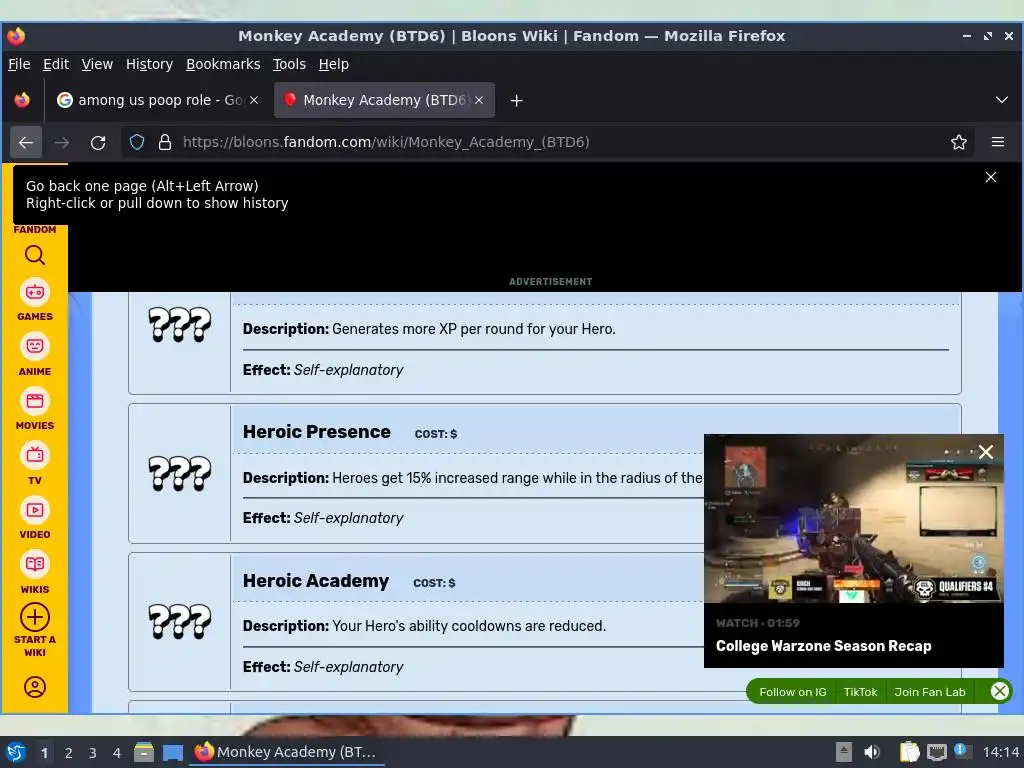Switch to workspace 2 in taskbar
This screenshot has height=768, width=1024.
(x=68, y=753)
